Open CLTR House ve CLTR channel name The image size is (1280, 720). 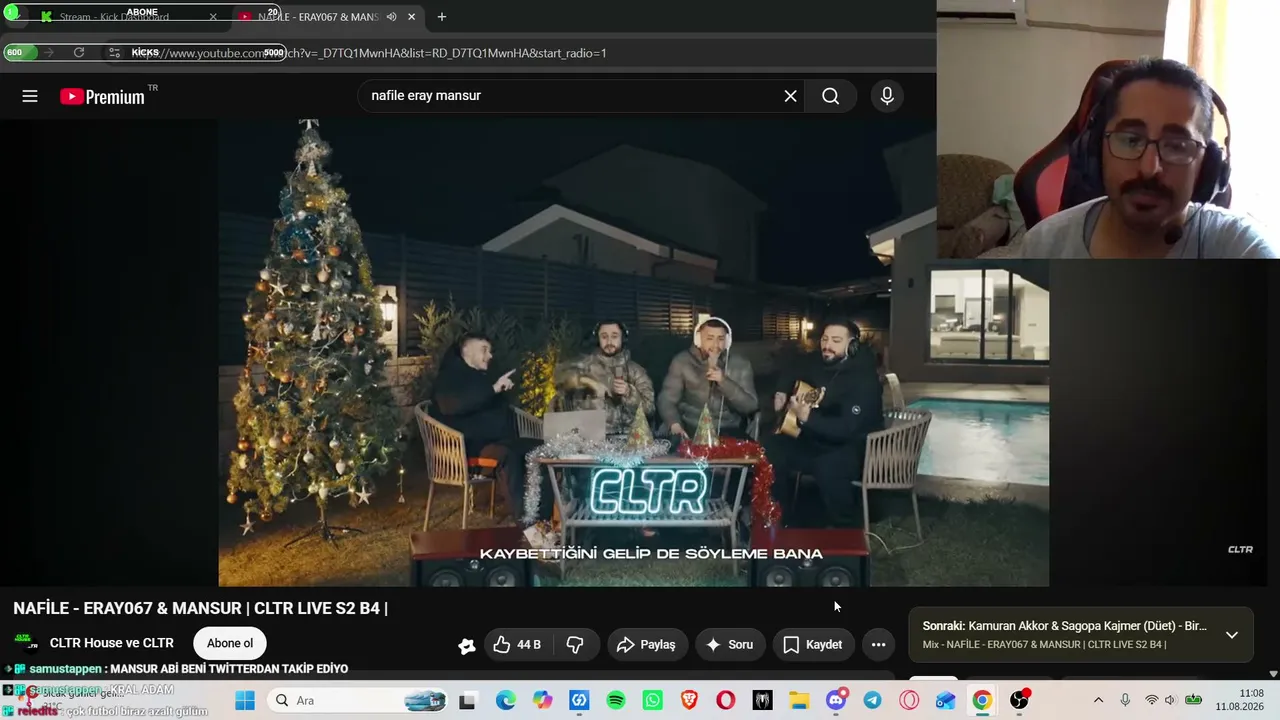[x=112, y=643]
